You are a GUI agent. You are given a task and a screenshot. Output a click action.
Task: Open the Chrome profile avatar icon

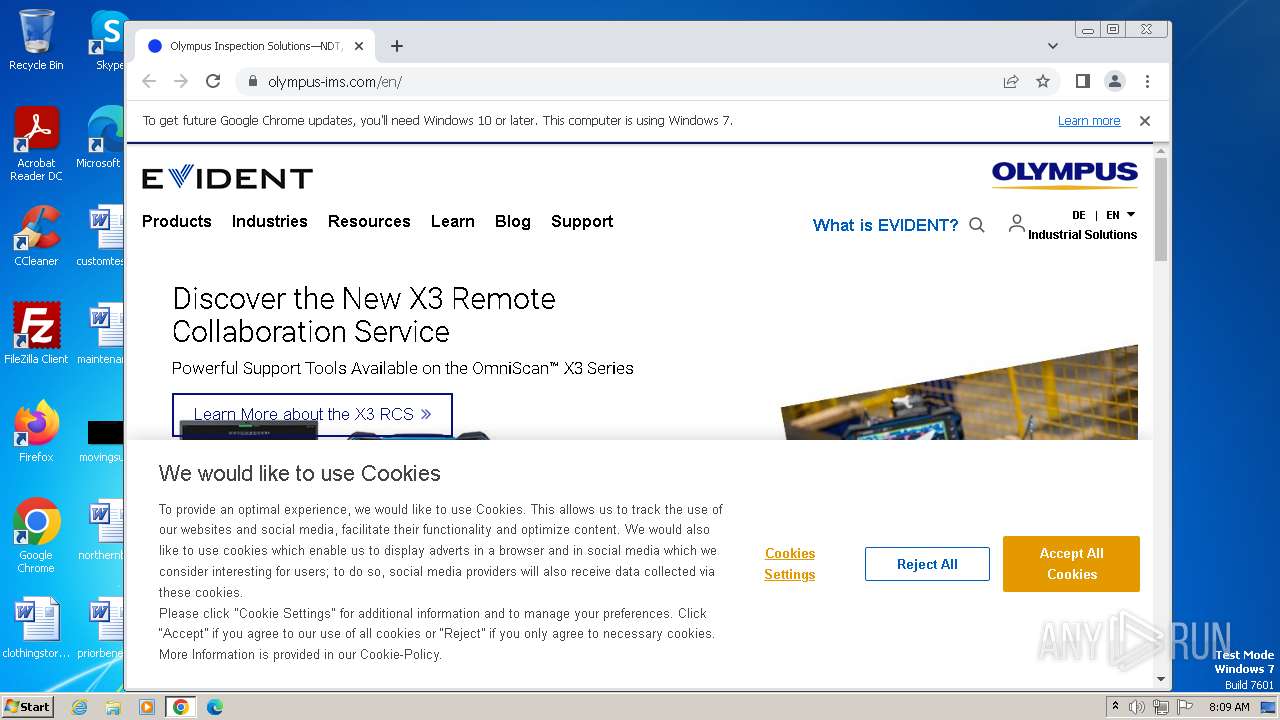click(x=1114, y=81)
